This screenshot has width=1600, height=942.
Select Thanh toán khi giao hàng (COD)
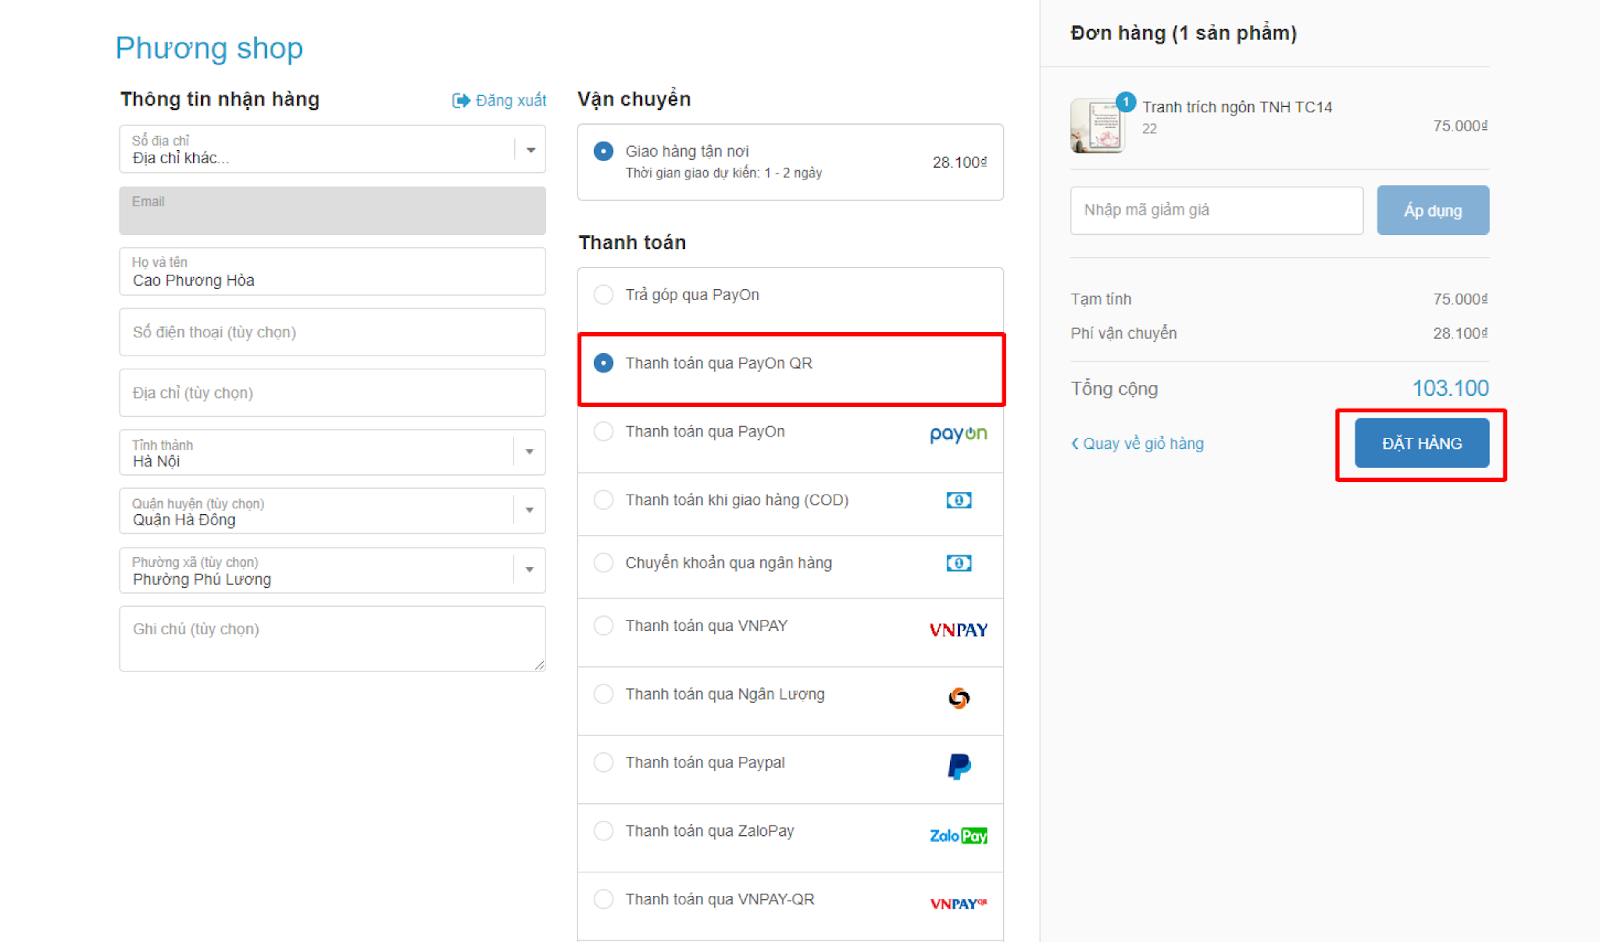pyautogui.click(x=604, y=500)
